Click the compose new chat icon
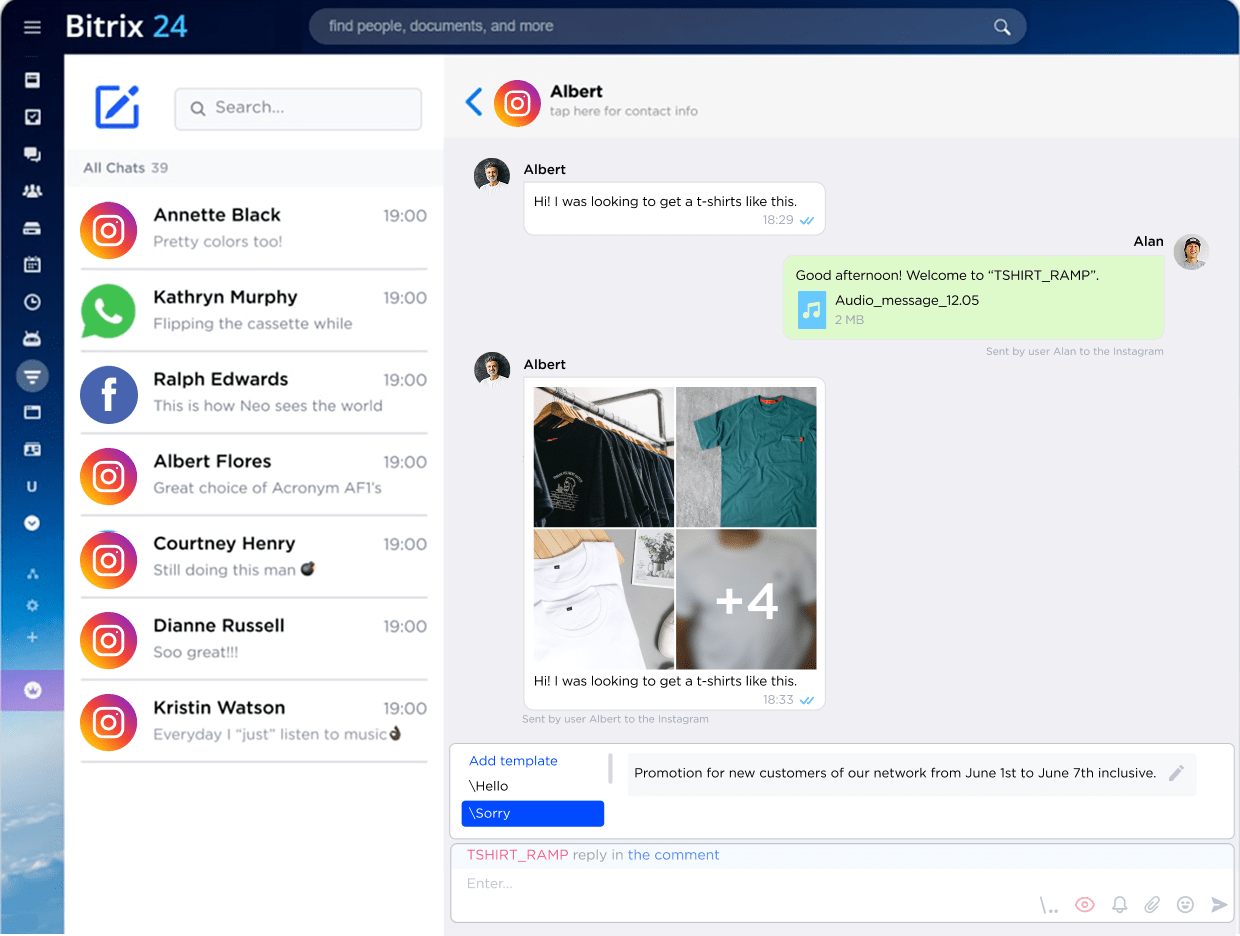 [x=117, y=107]
